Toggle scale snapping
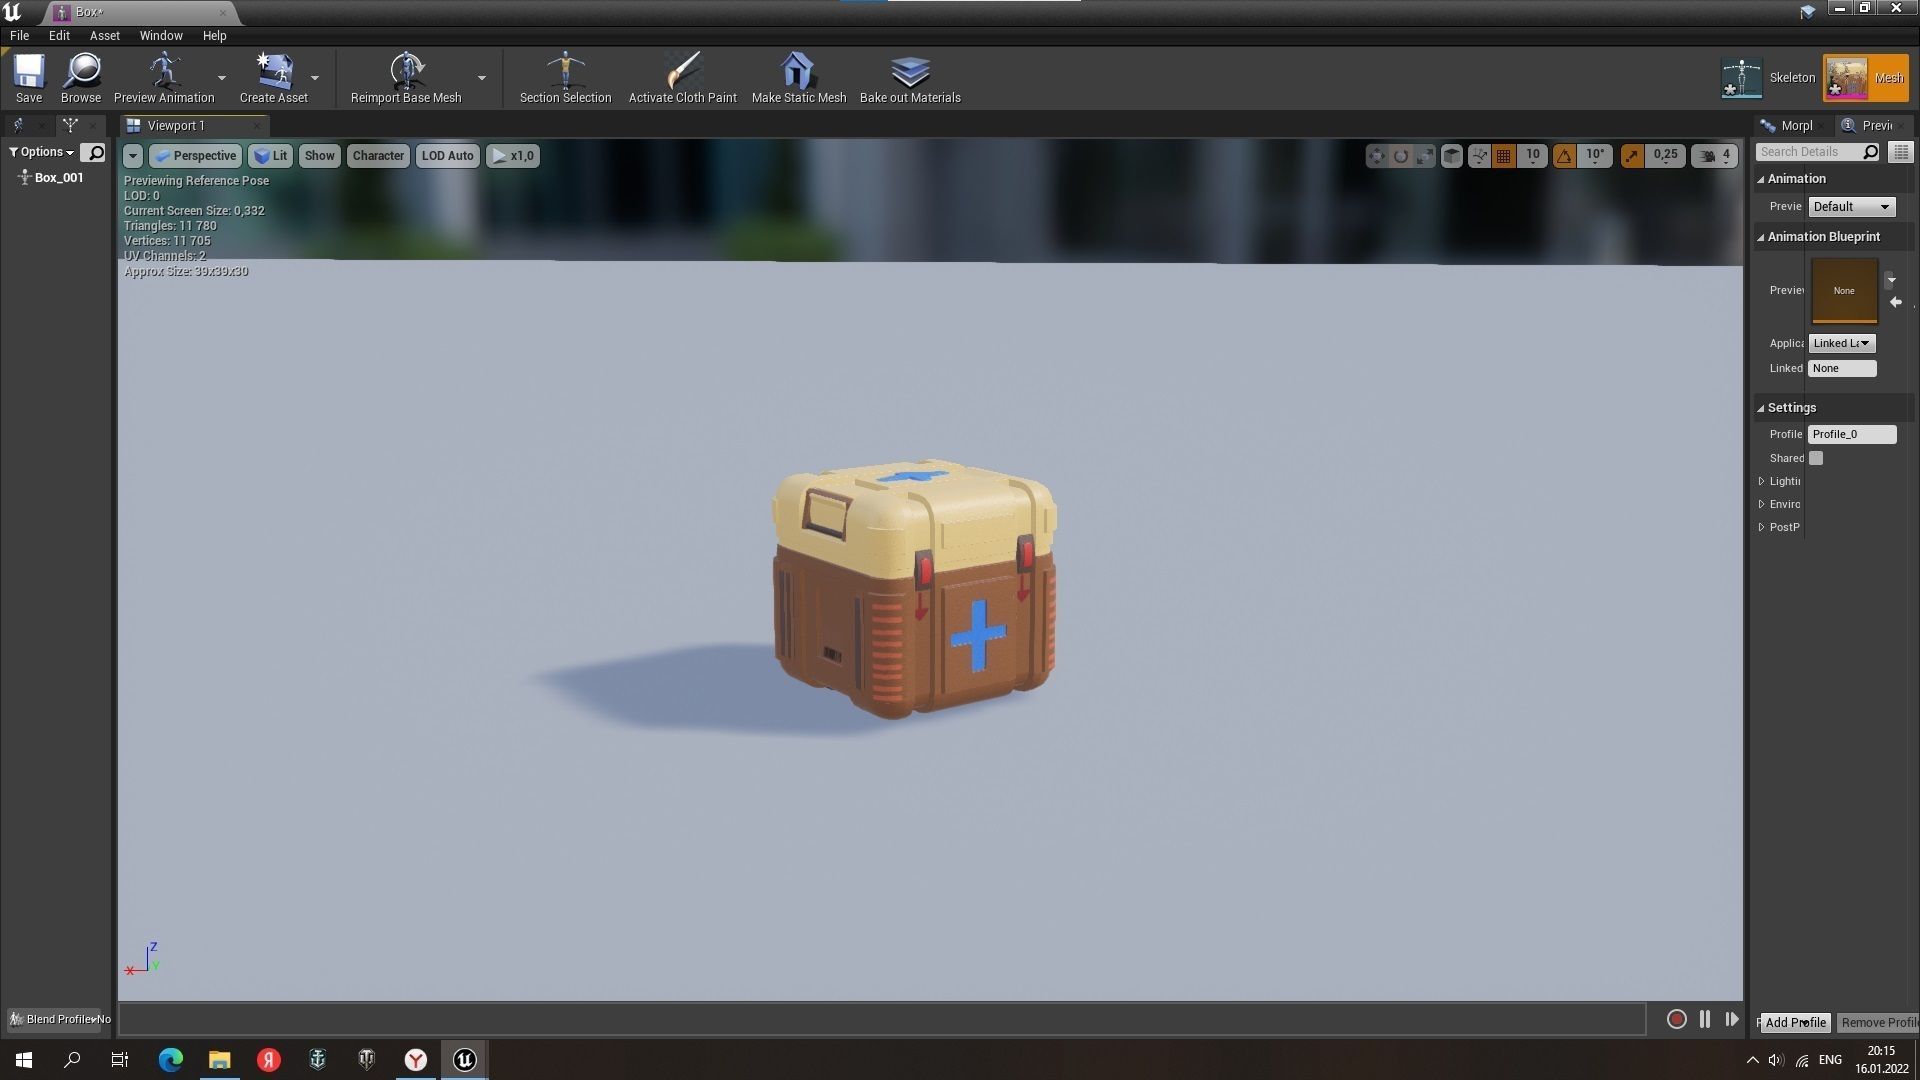 pyautogui.click(x=1632, y=155)
